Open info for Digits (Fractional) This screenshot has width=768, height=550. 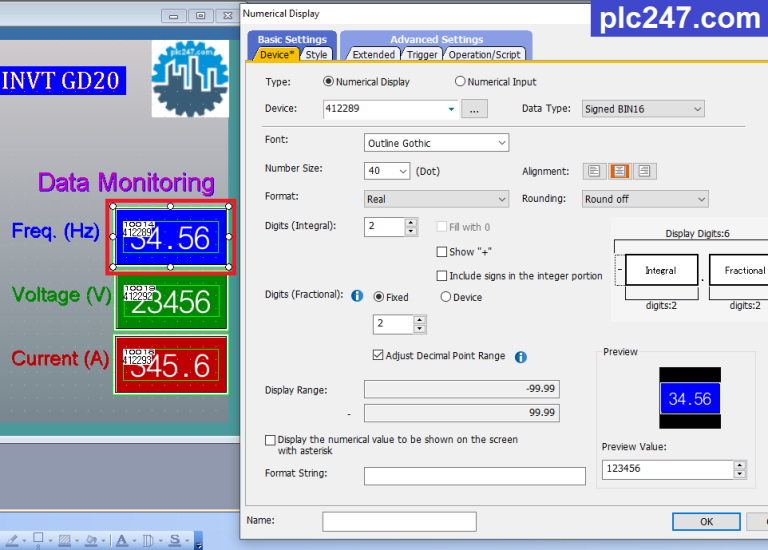[357, 296]
